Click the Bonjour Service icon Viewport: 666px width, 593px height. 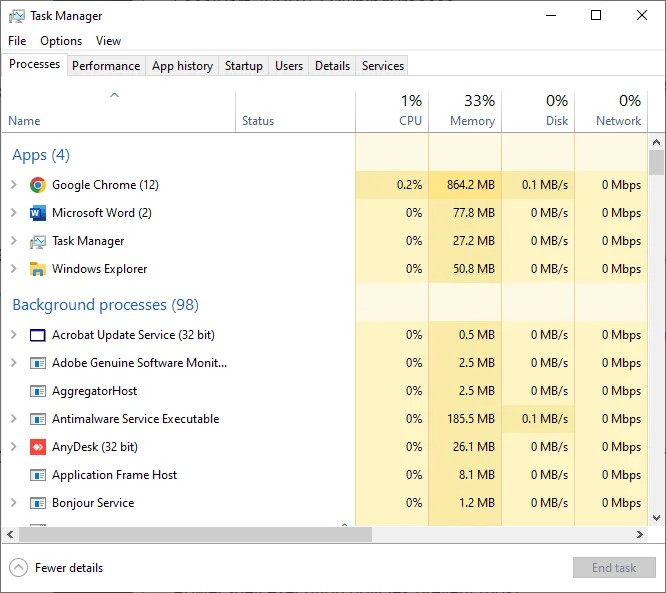click(x=38, y=503)
